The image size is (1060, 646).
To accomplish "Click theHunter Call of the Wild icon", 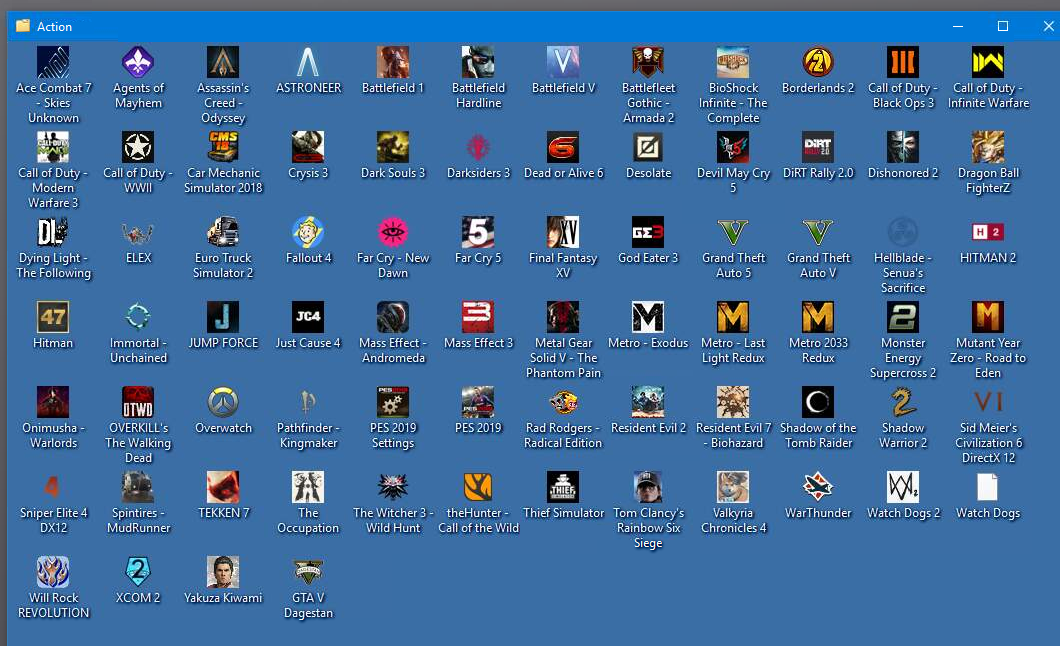I will [478, 487].
